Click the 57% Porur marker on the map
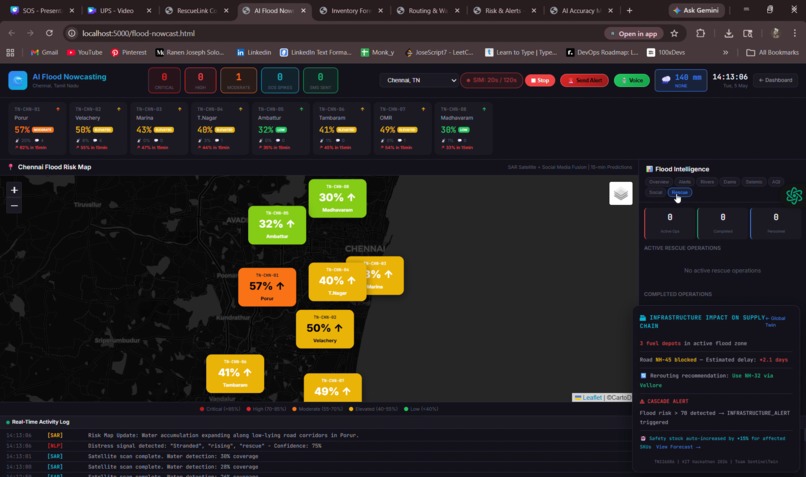The width and height of the screenshot is (806, 477). coord(267,287)
